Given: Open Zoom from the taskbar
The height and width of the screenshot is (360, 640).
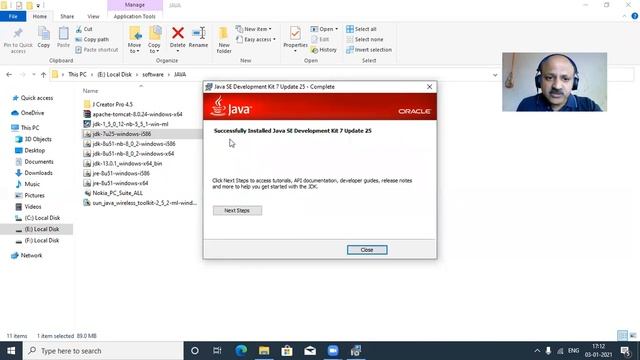Looking at the screenshot, I should 333,351.
